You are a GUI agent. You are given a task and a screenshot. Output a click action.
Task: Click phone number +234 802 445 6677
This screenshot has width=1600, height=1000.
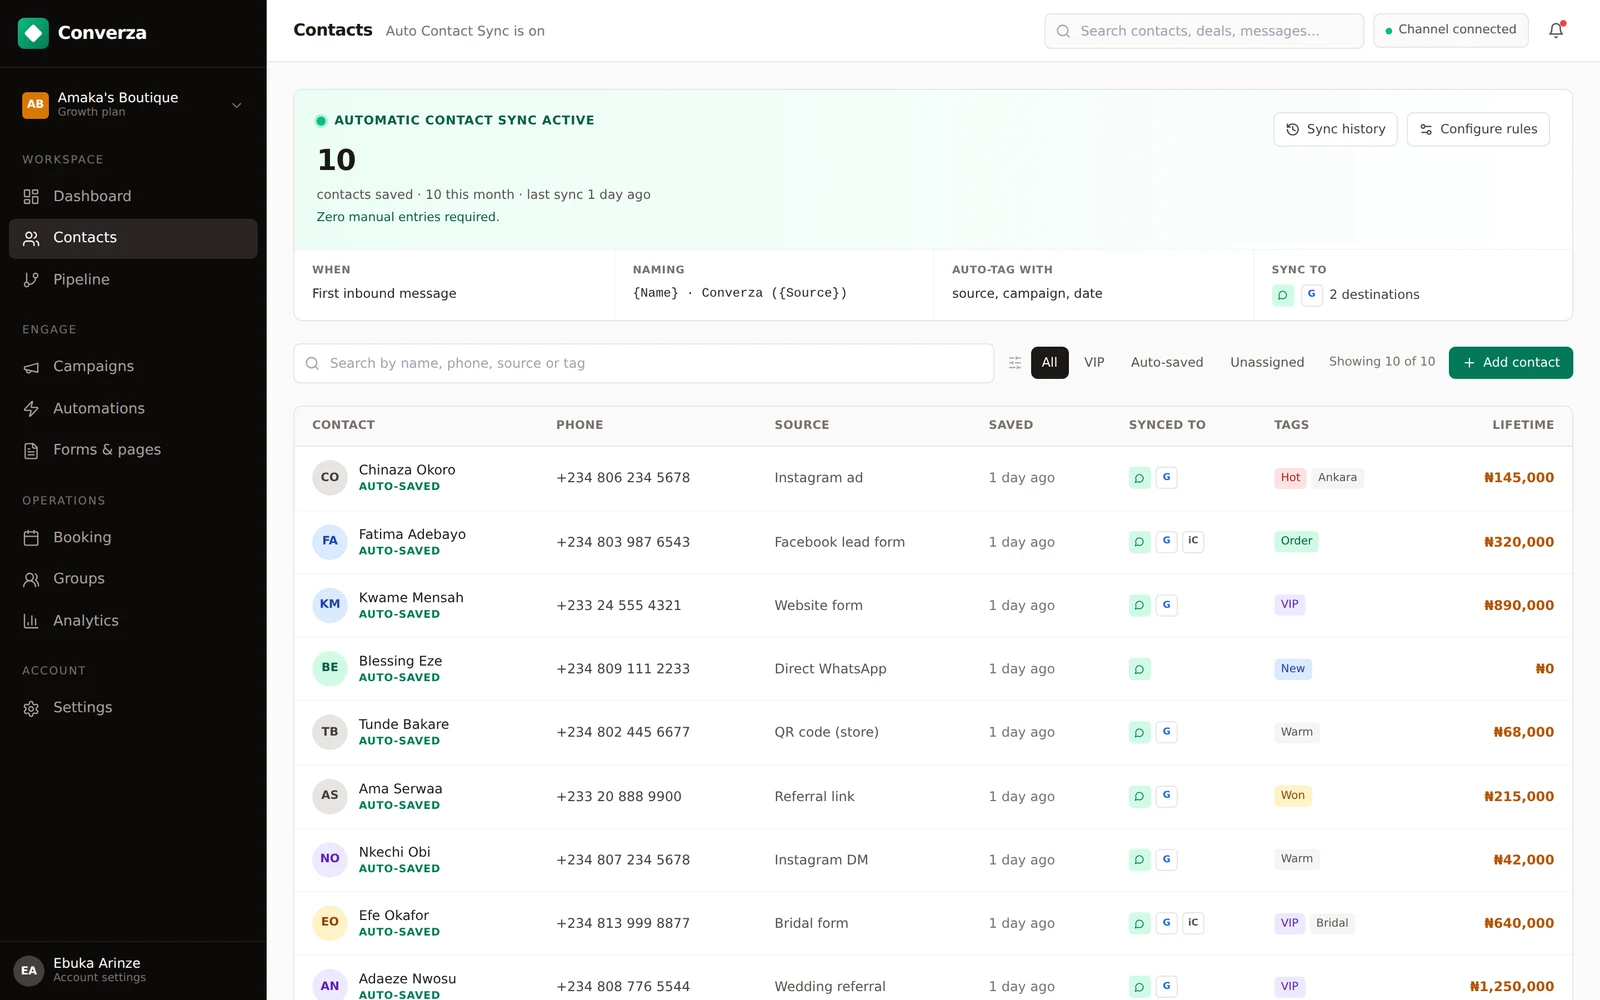(x=623, y=732)
